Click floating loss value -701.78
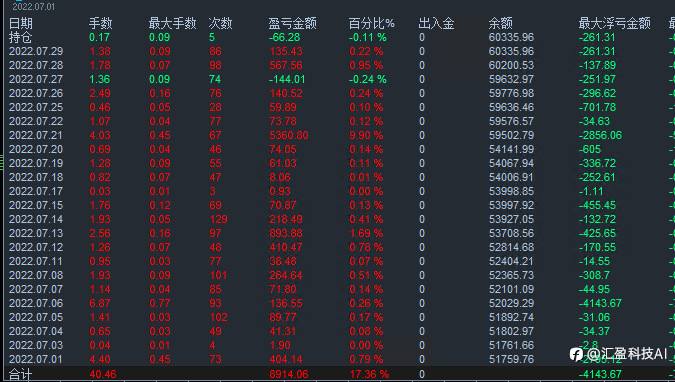 point(597,107)
